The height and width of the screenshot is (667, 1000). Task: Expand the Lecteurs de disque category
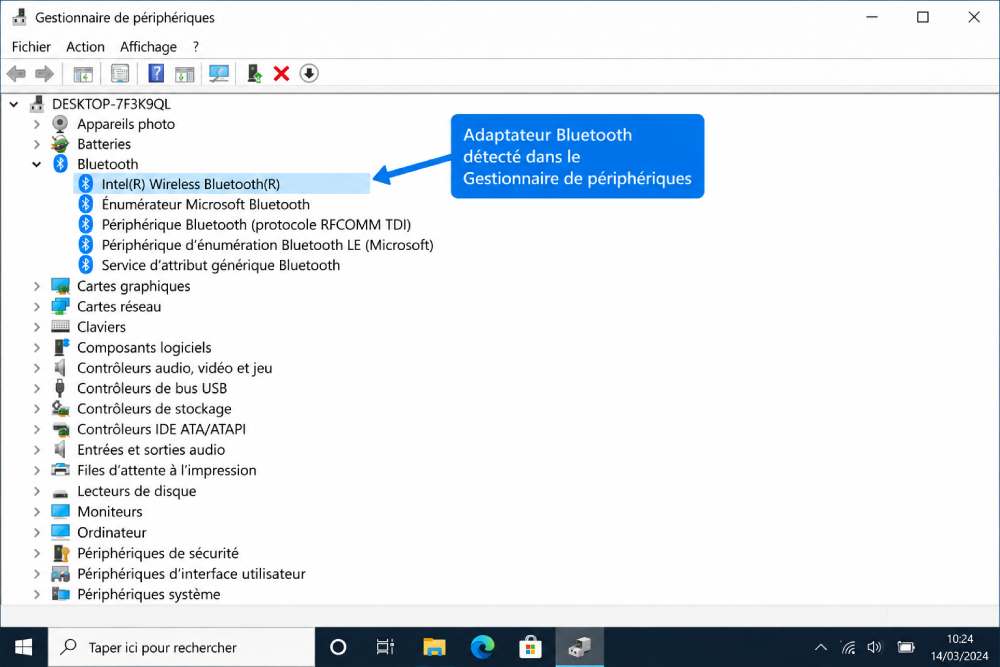pyautogui.click(x=37, y=491)
